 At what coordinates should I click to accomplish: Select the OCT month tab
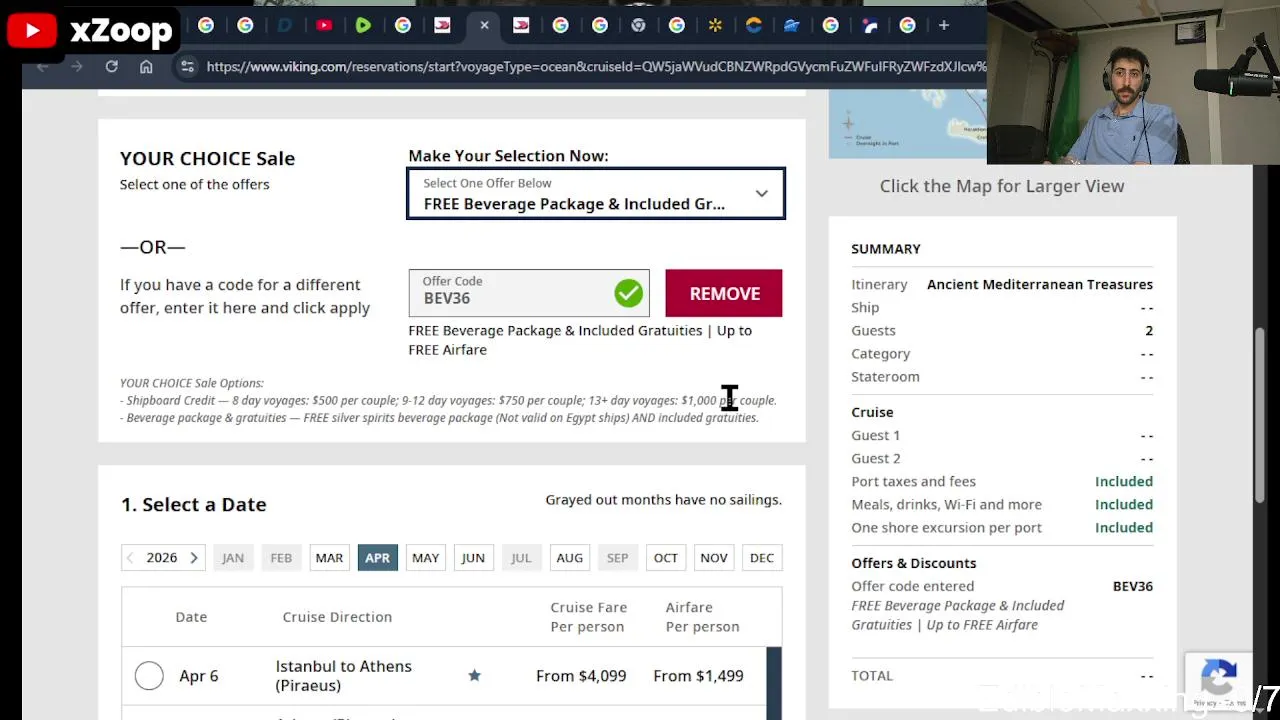(665, 558)
